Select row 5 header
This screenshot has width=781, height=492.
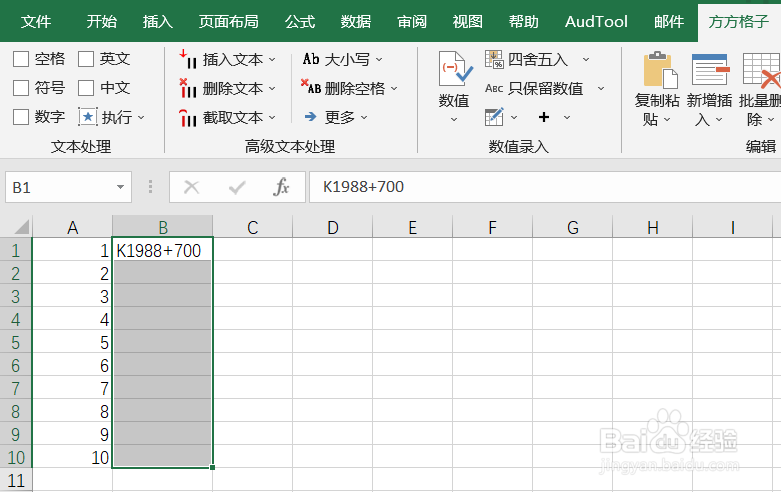click(x=16, y=343)
